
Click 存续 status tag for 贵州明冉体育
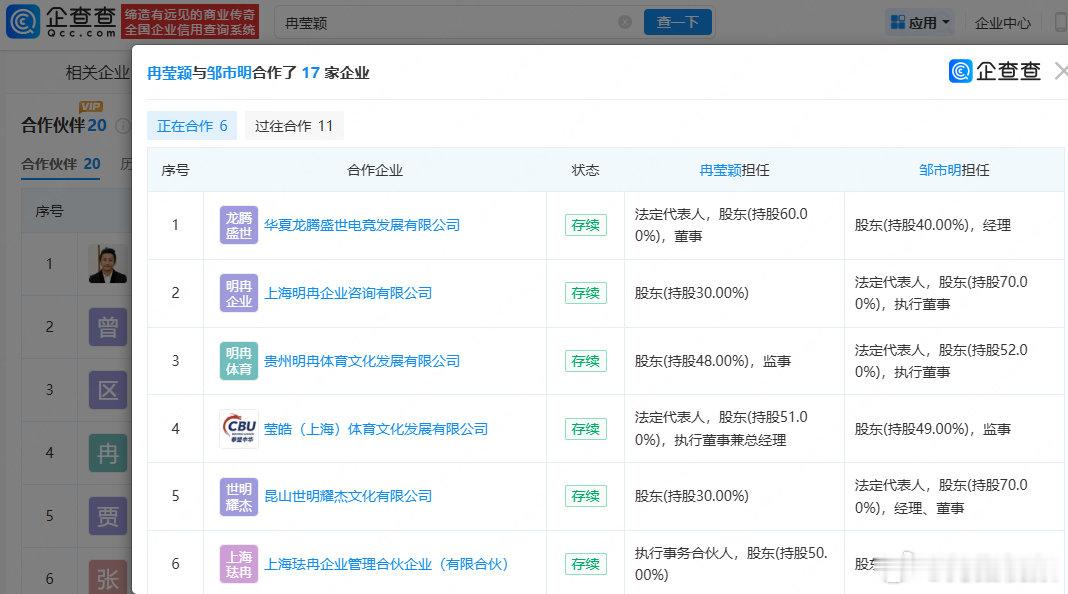coord(586,361)
